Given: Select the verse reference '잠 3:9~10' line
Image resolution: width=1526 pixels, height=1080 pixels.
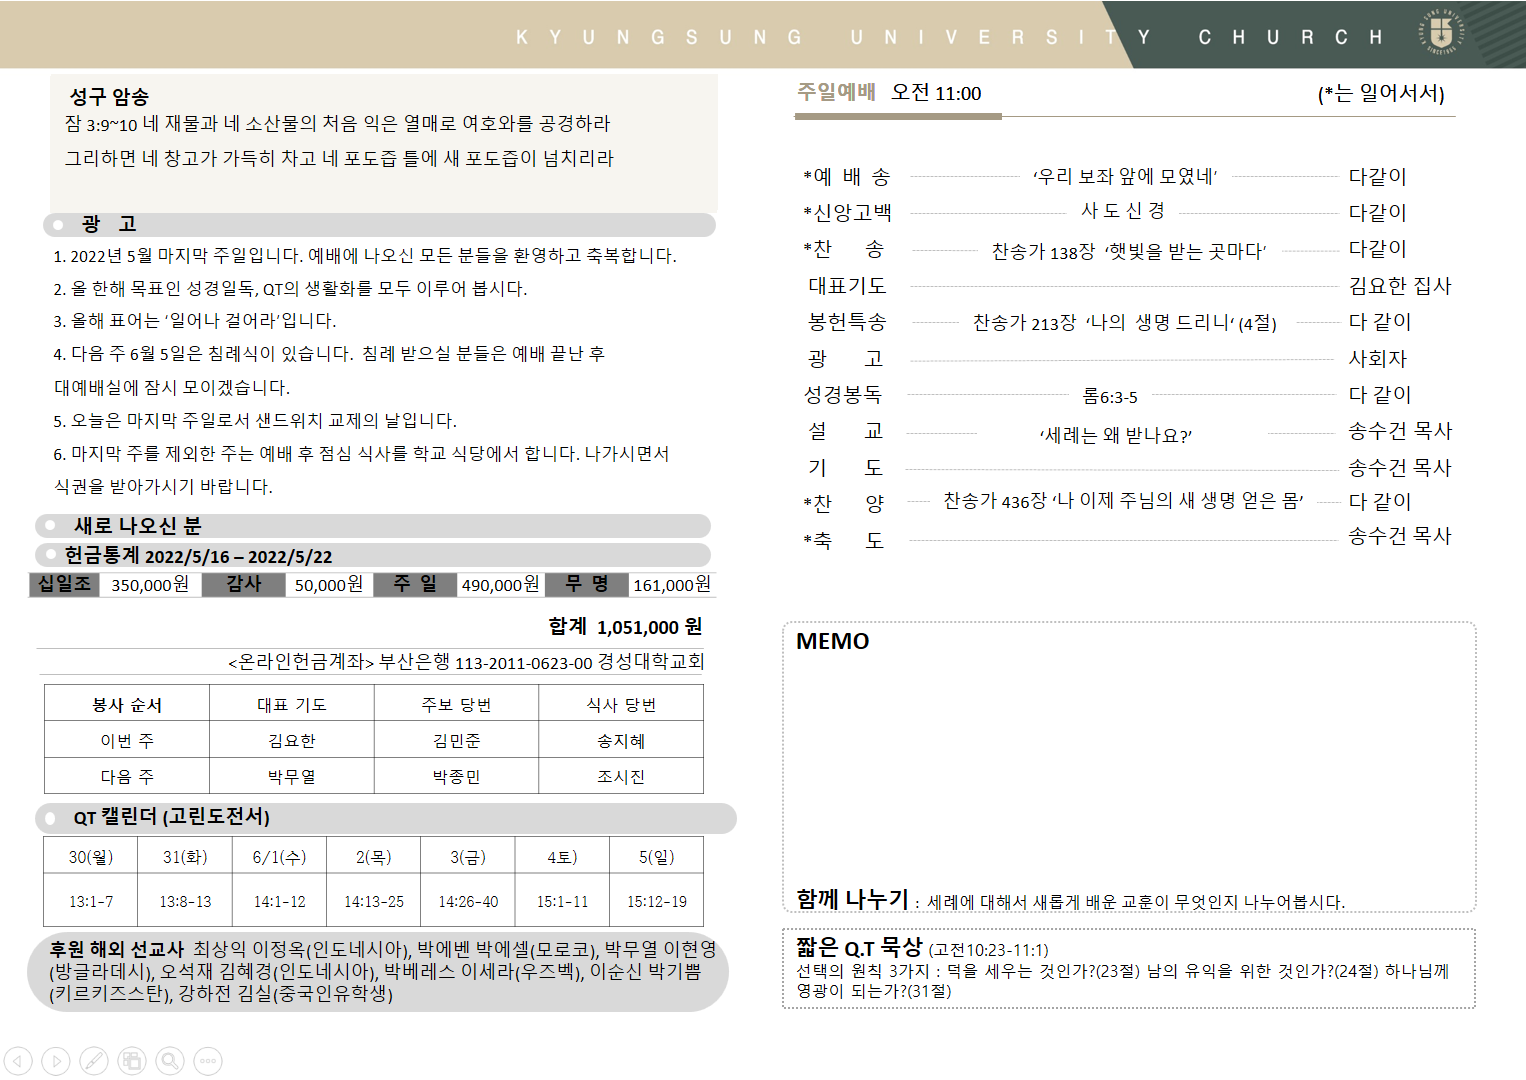Looking at the screenshot, I should (338, 124).
